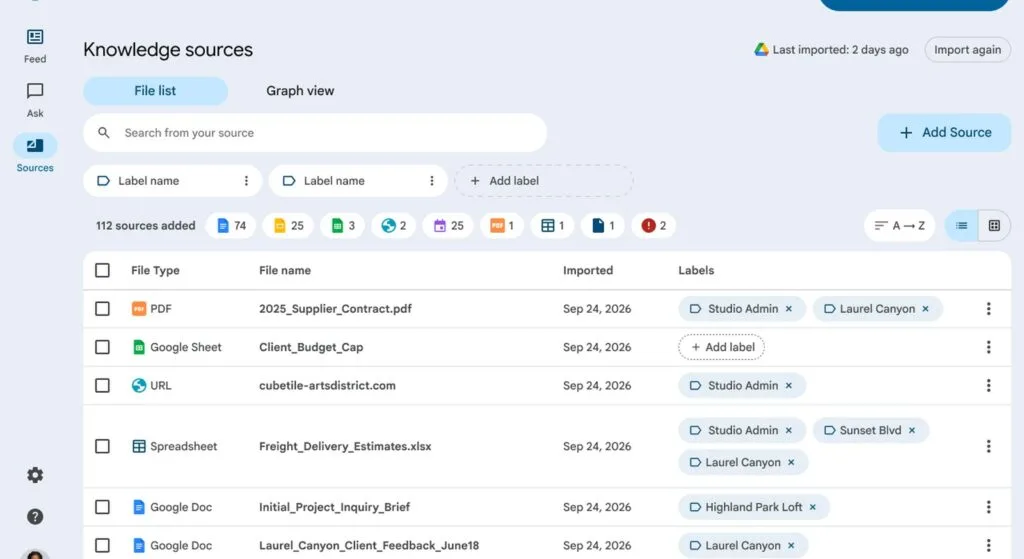The height and width of the screenshot is (559, 1024).
Task: Remove Sunset Blvd label from Freight_Delivery_Estimates.xlsx
Action: click(912, 430)
